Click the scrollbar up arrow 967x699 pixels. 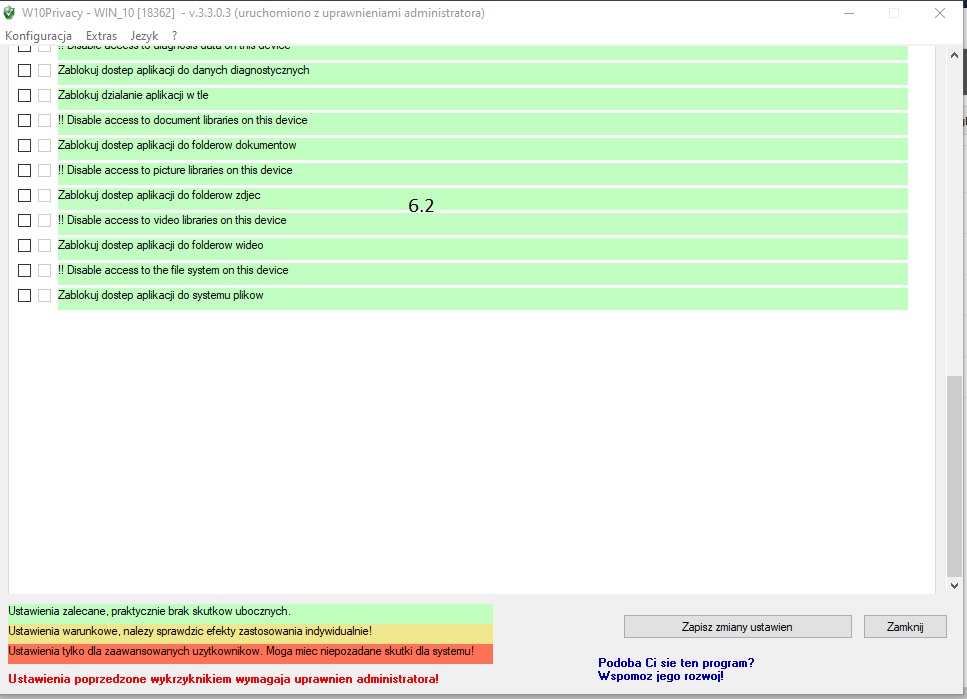click(954, 55)
